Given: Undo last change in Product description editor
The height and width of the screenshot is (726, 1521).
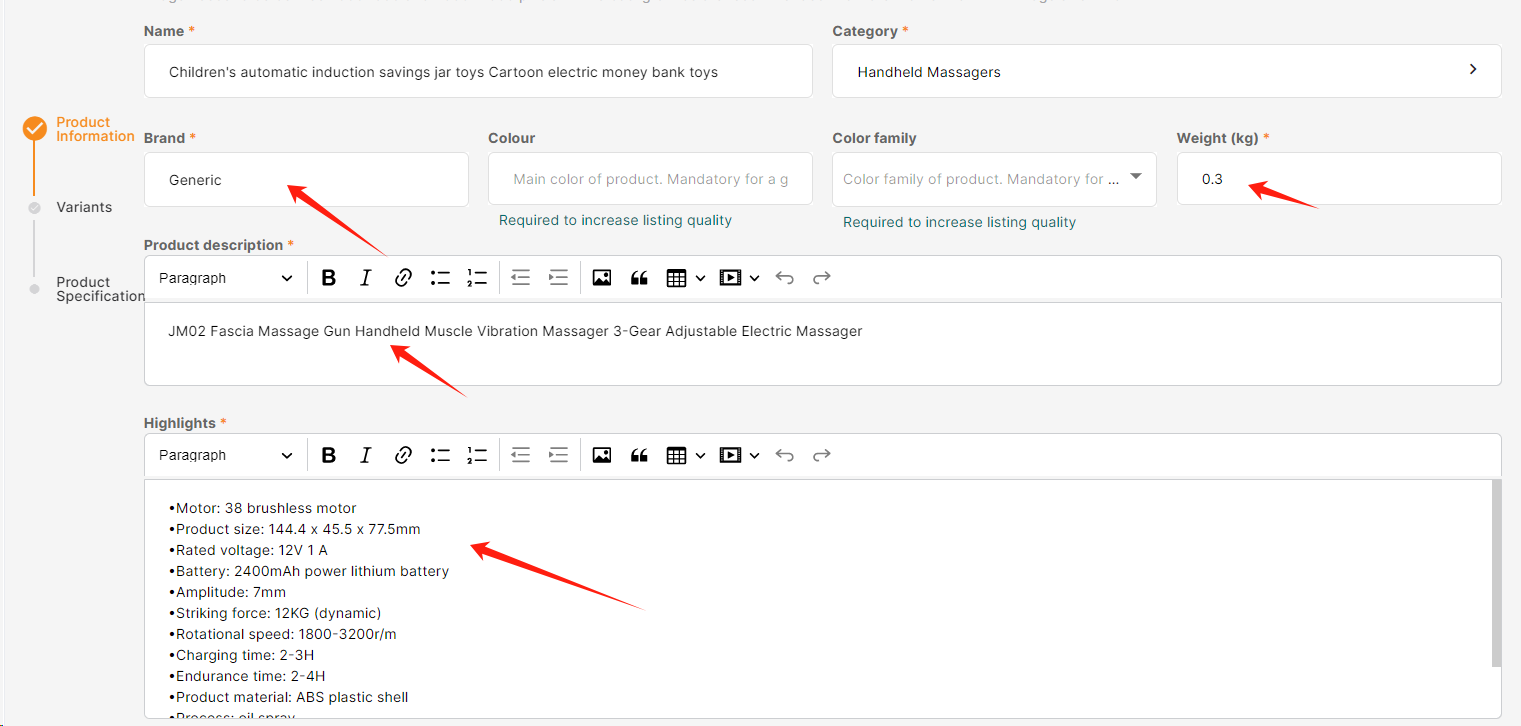Looking at the screenshot, I should point(785,278).
